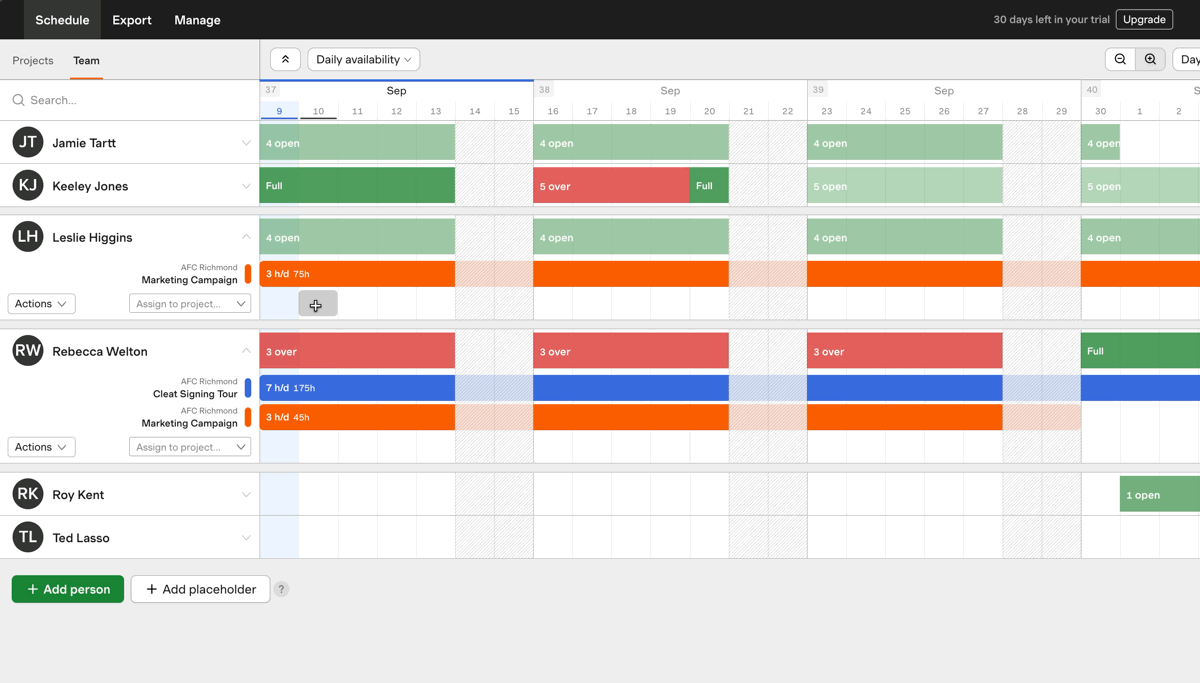Click the Upgrade button
The width and height of the screenshot is (1200, 683).
(1144, 20)
